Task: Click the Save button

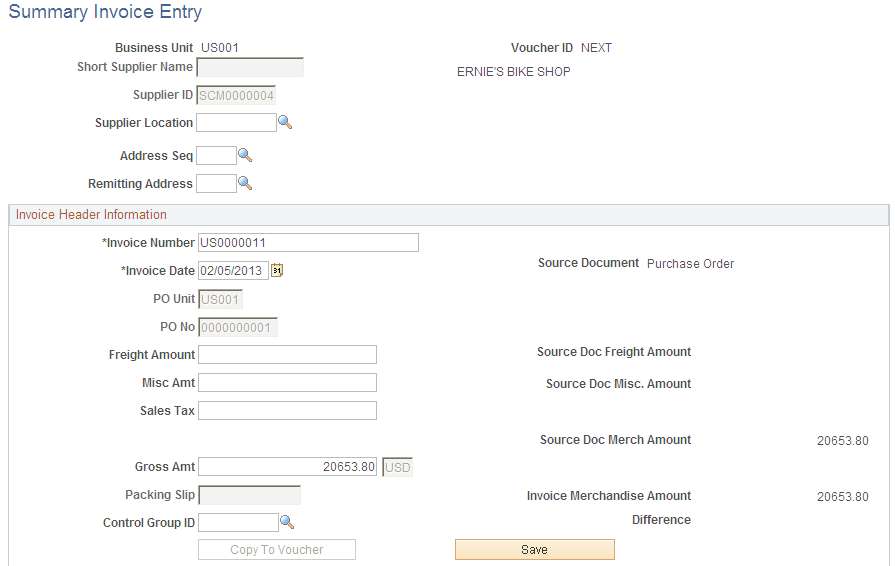Action: [535, 549]
